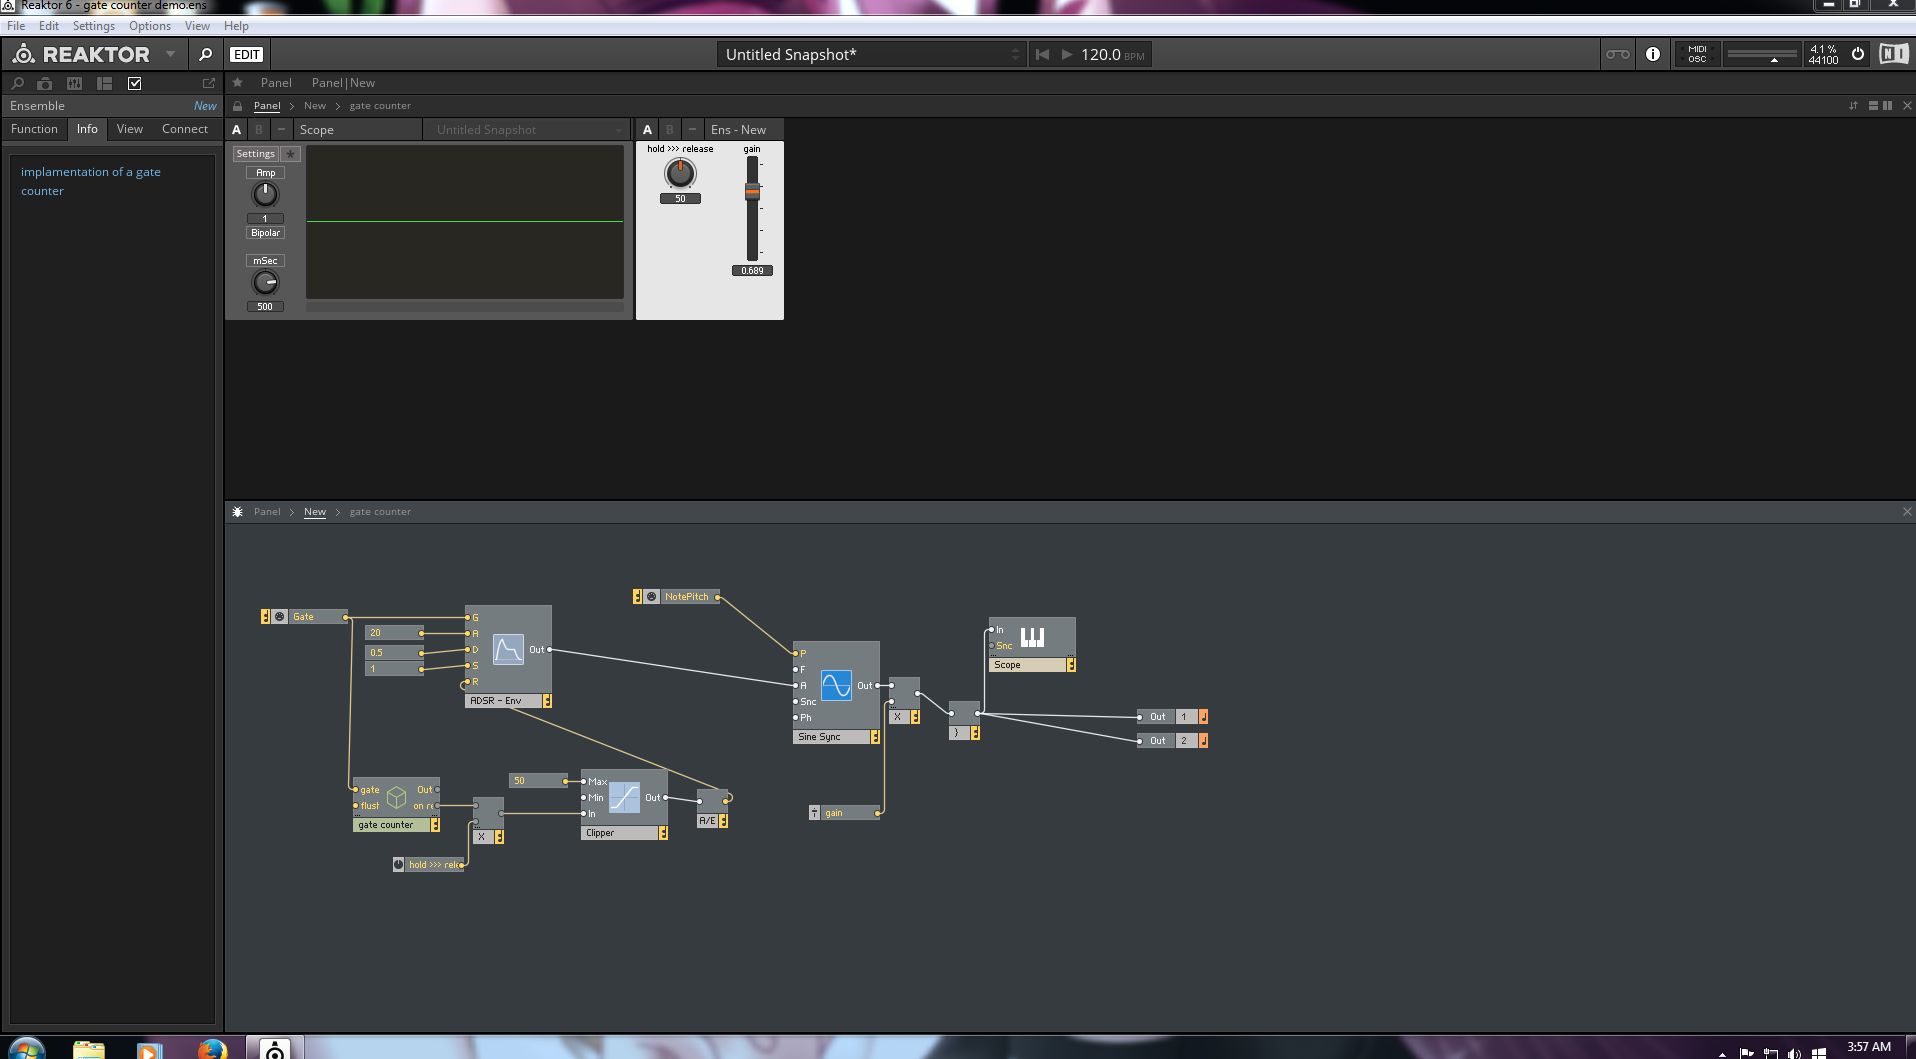Image resolution: width=1916 pixels, height=1059 pixels.
Task: Click the Bipolar button in Scope
Action: coord(265,233)
